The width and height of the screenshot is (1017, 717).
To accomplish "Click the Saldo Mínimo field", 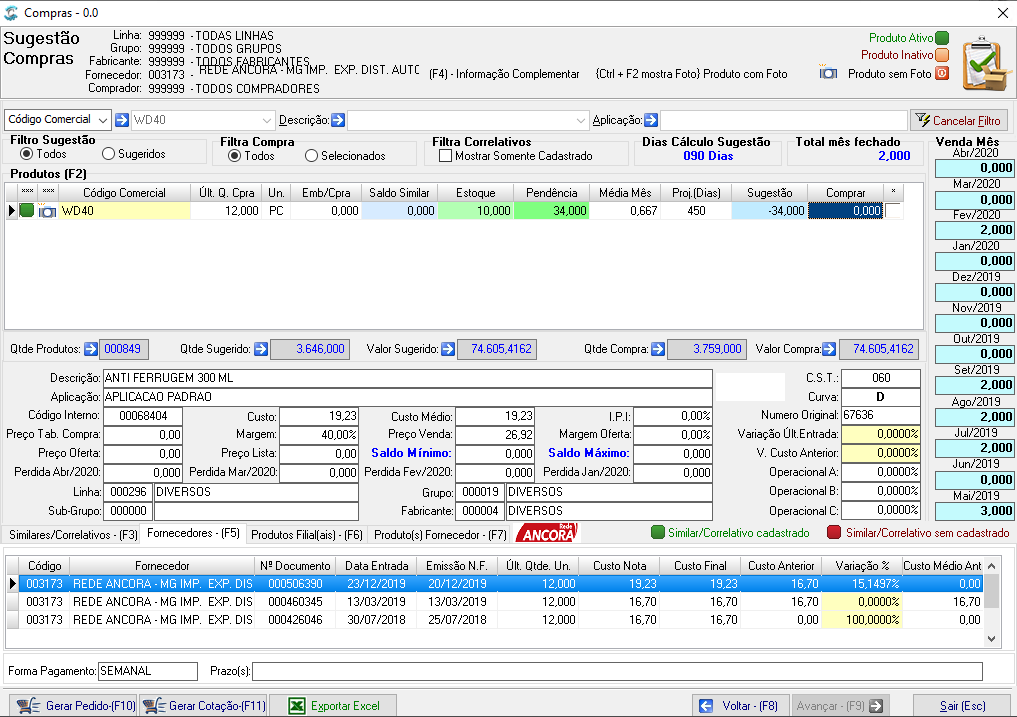I will (496, 454).
